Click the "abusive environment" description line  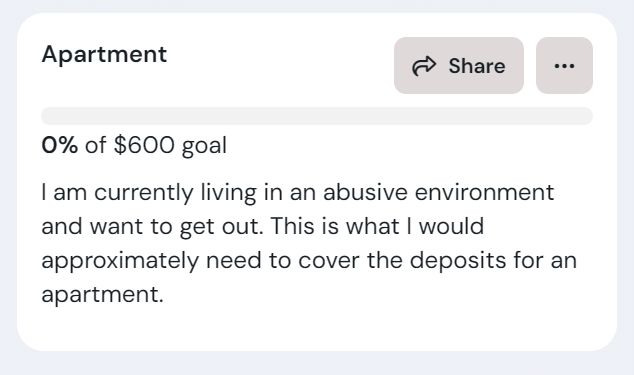tap(438, 192)
